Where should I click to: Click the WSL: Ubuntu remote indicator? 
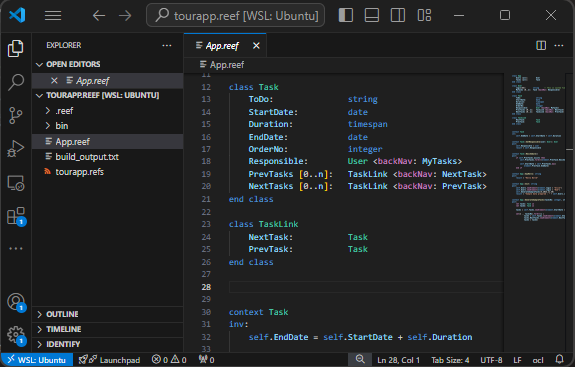(37, 360)
